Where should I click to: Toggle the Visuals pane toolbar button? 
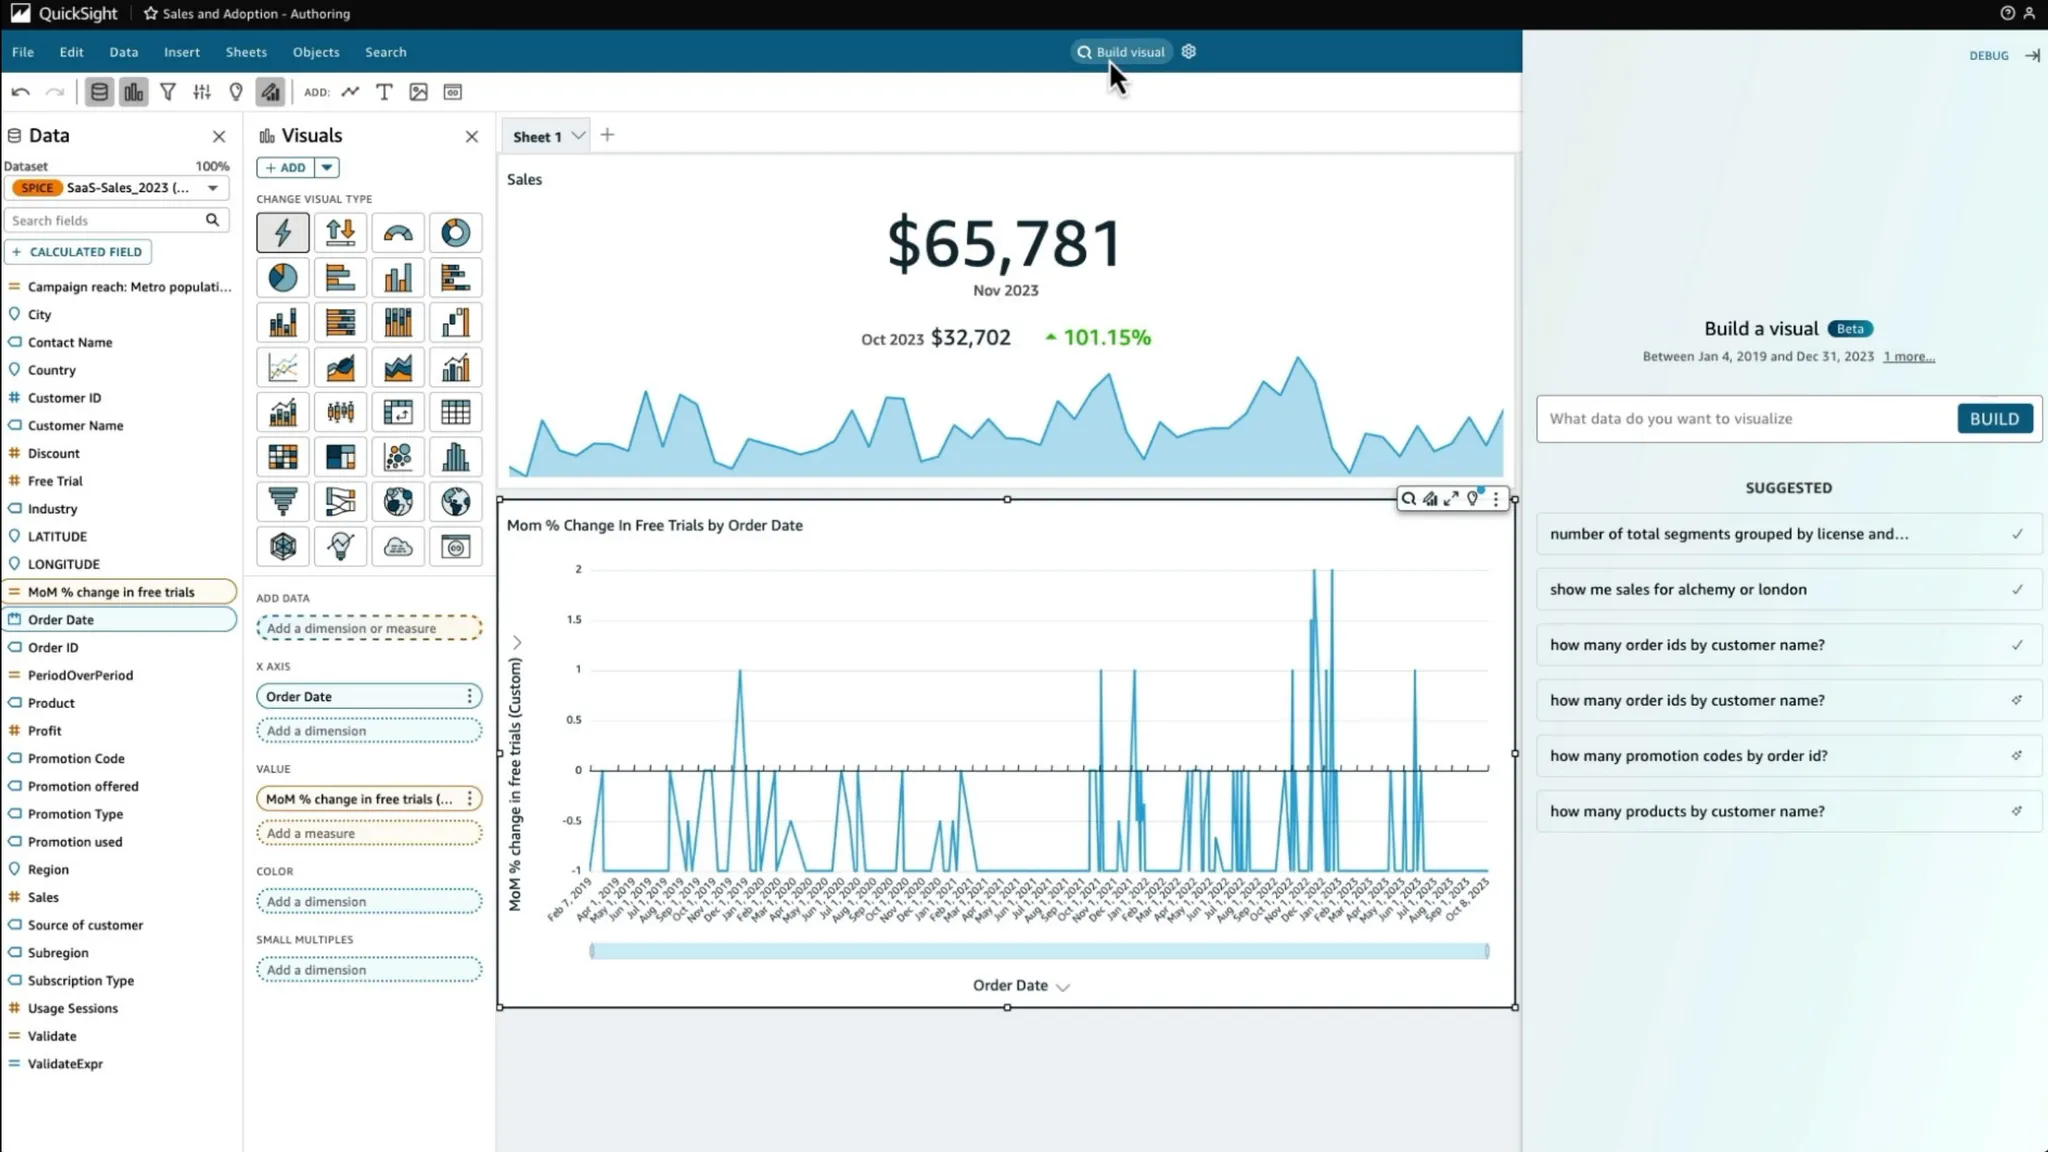[133, 92]
